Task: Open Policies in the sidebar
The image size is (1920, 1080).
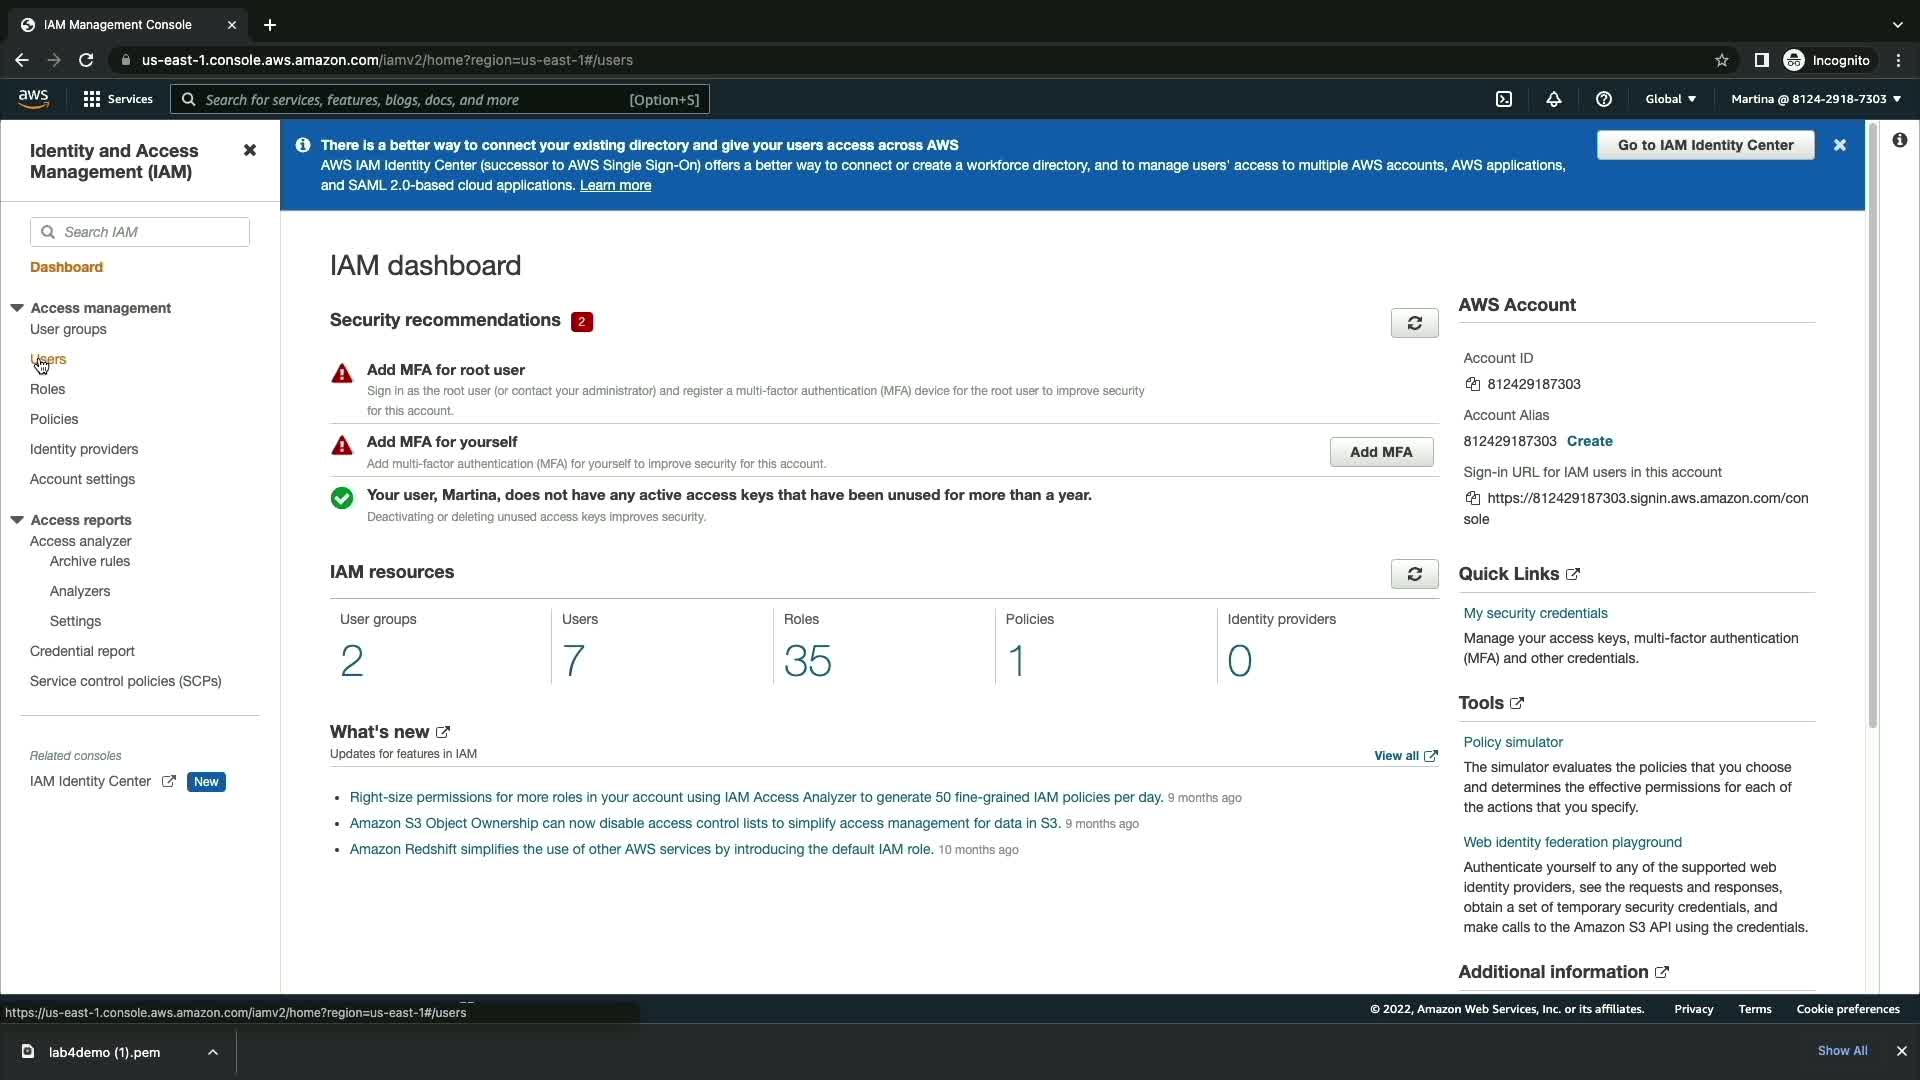Action: 54,419
